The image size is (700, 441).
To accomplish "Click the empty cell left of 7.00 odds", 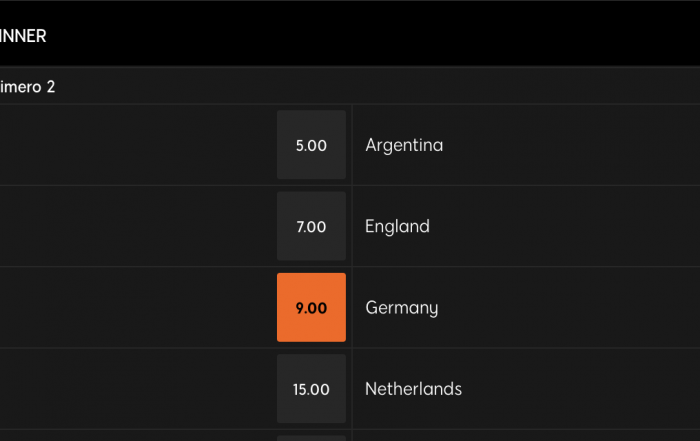I will point(136,226).
